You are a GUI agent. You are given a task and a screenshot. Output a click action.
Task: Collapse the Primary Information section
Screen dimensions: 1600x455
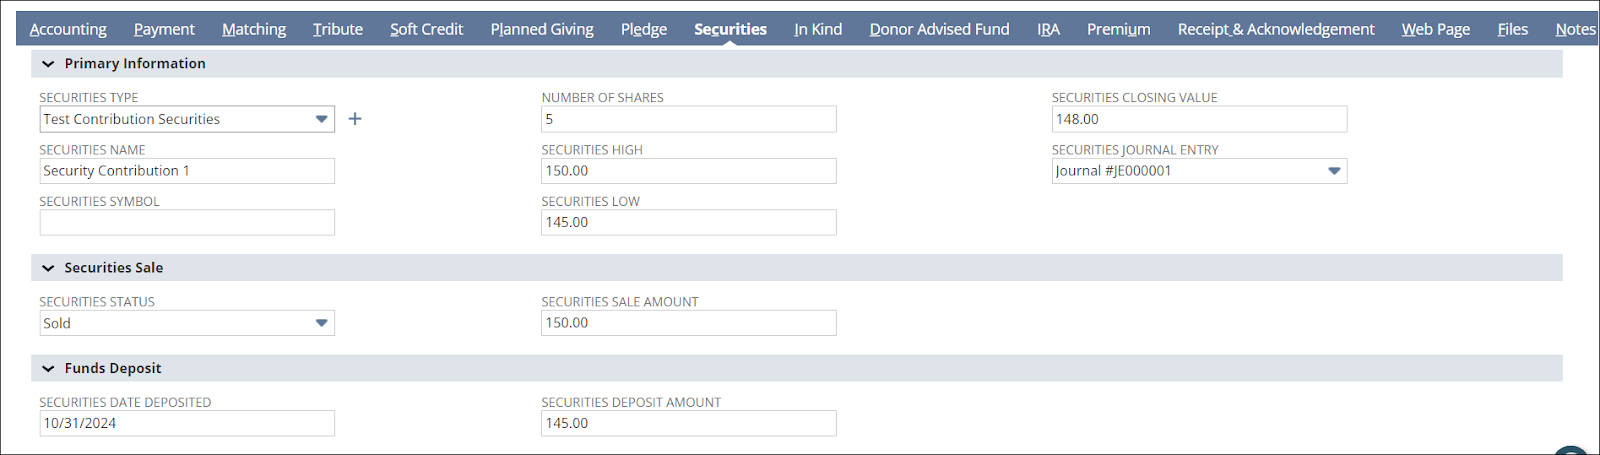(48, 64)
